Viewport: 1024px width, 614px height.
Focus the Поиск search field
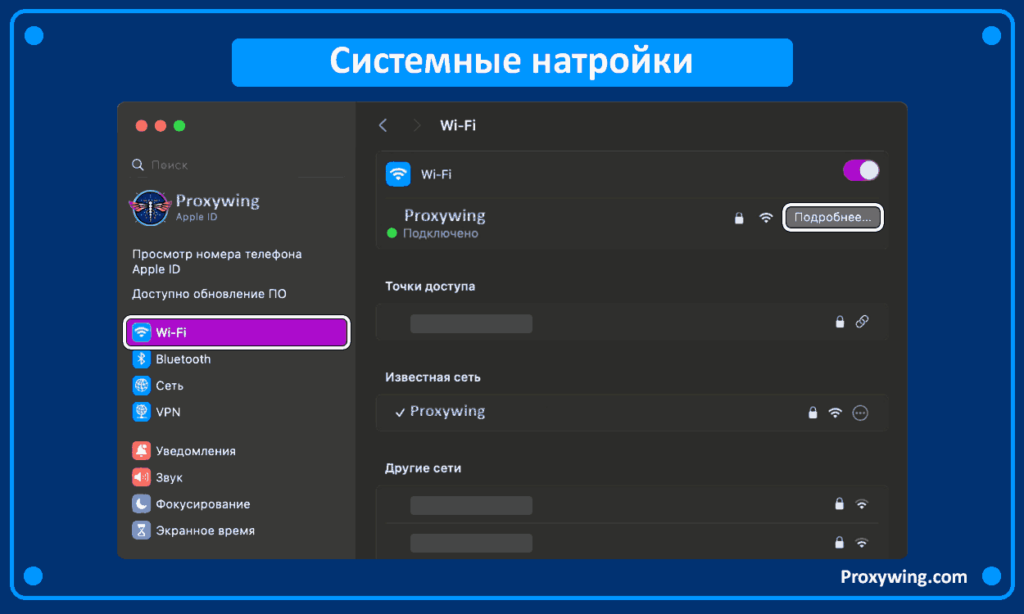click(237, 165)
